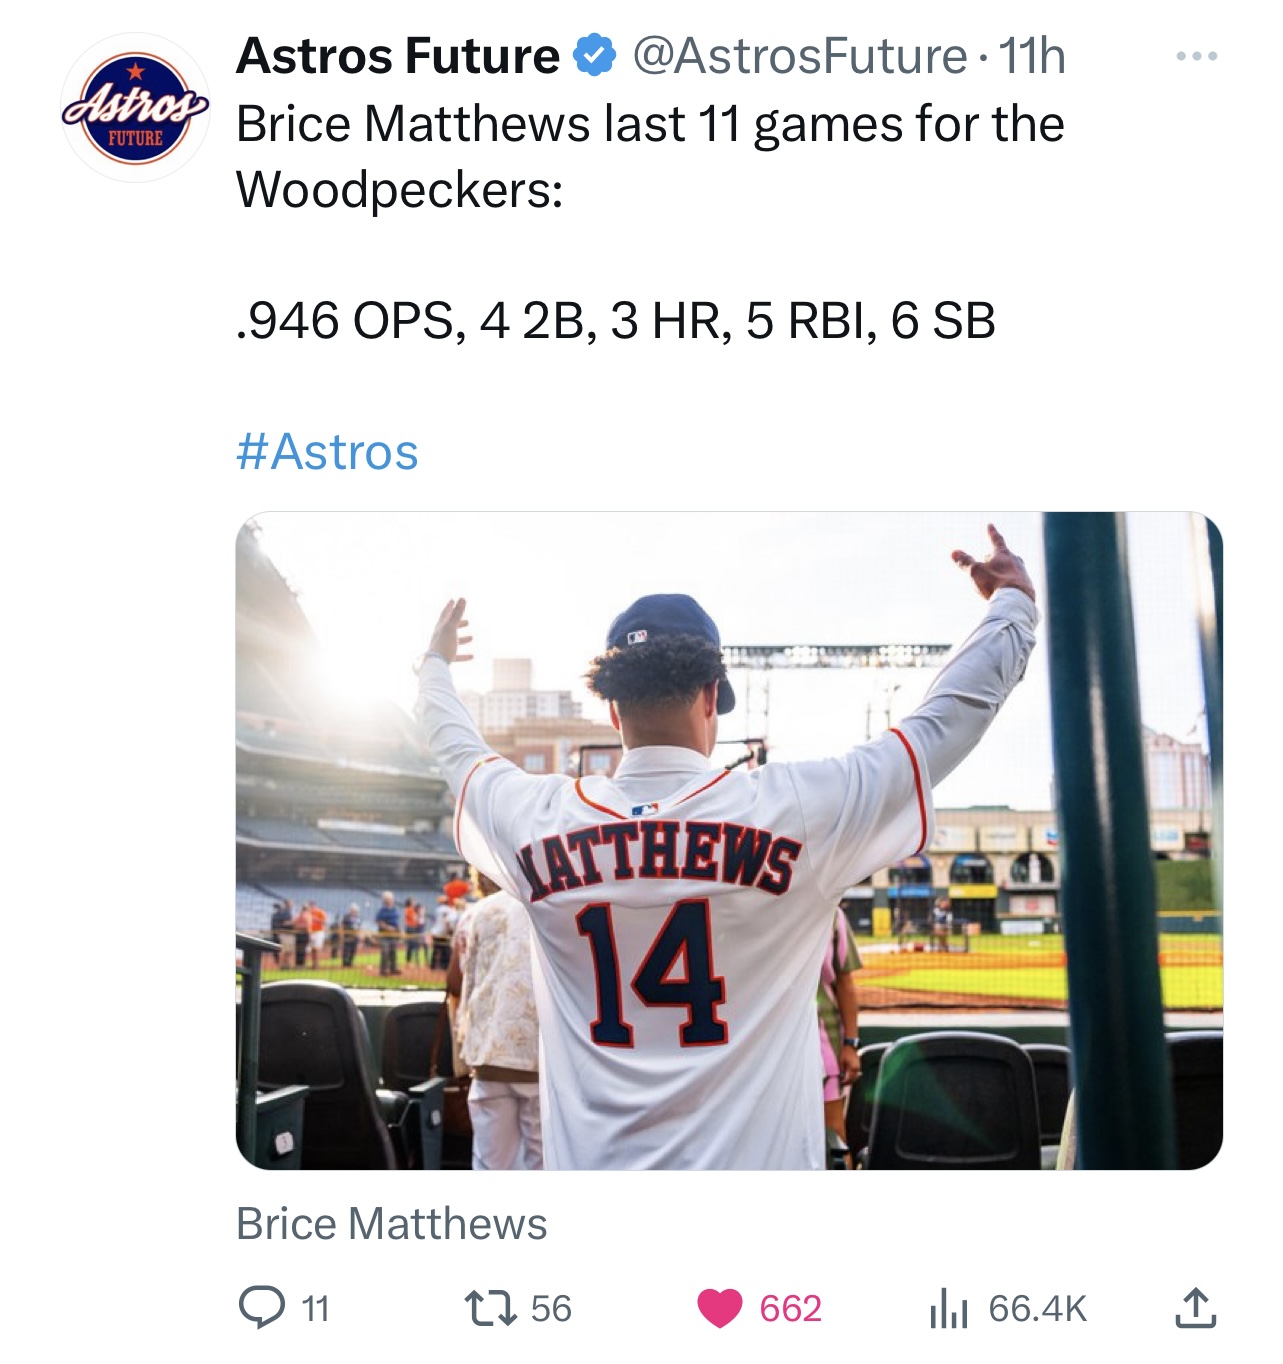Image resolution: width=1283 pixels, height=1364 pixels.
Task: Open the #Astros hashtag
Action: tap(327, 452)
